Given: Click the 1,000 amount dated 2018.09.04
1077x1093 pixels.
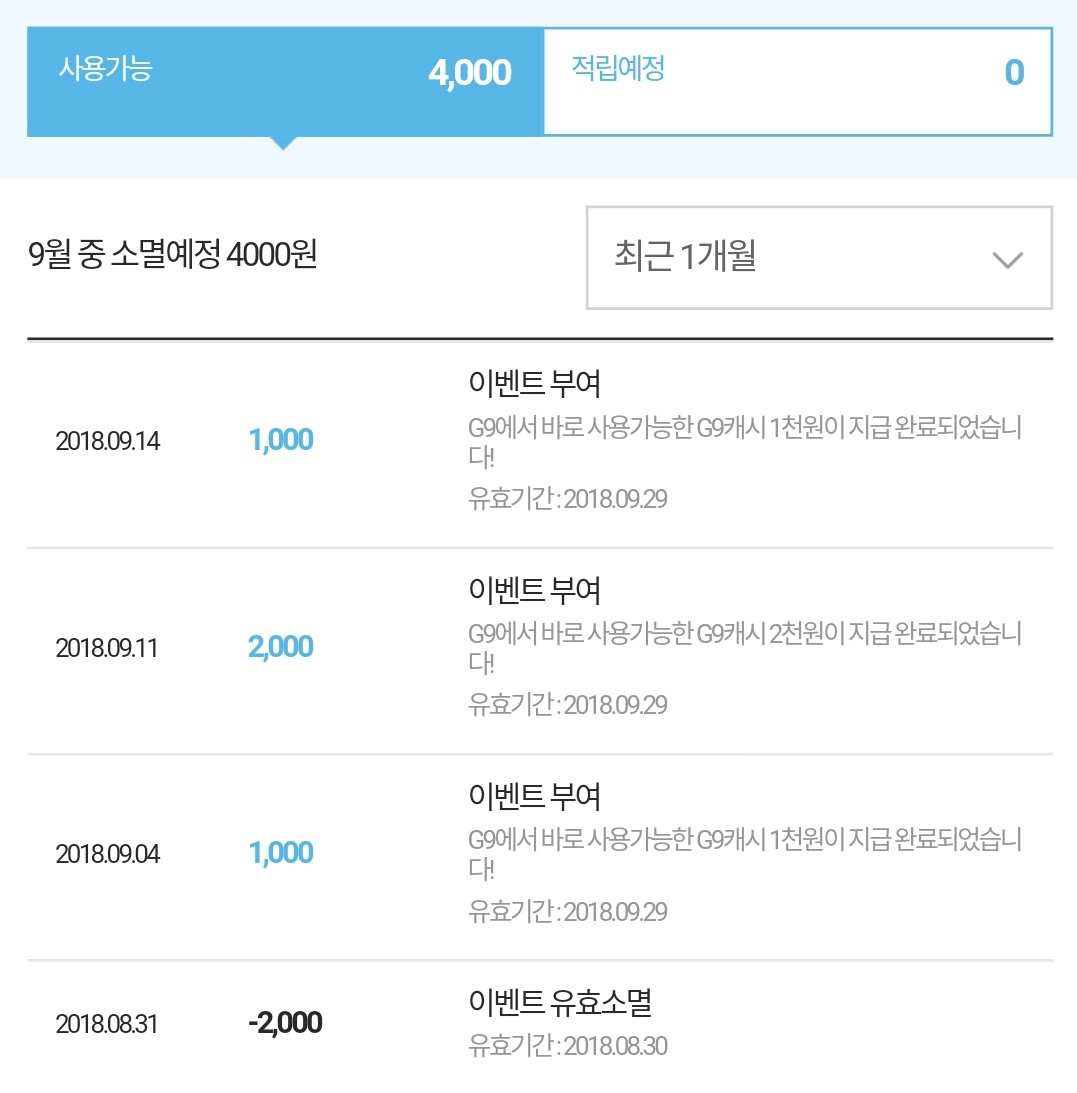Looking at the screenshot, I should click(280, 853).
